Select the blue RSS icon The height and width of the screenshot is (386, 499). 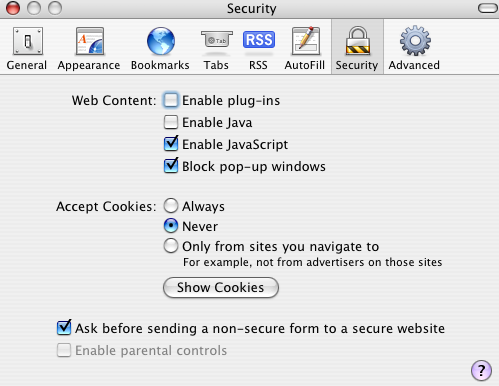(x=259, y=40)
